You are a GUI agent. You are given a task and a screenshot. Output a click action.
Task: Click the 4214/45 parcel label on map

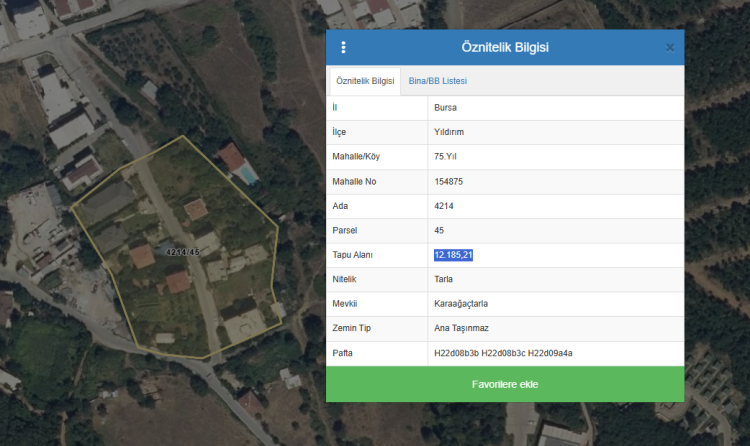point(183,252)
